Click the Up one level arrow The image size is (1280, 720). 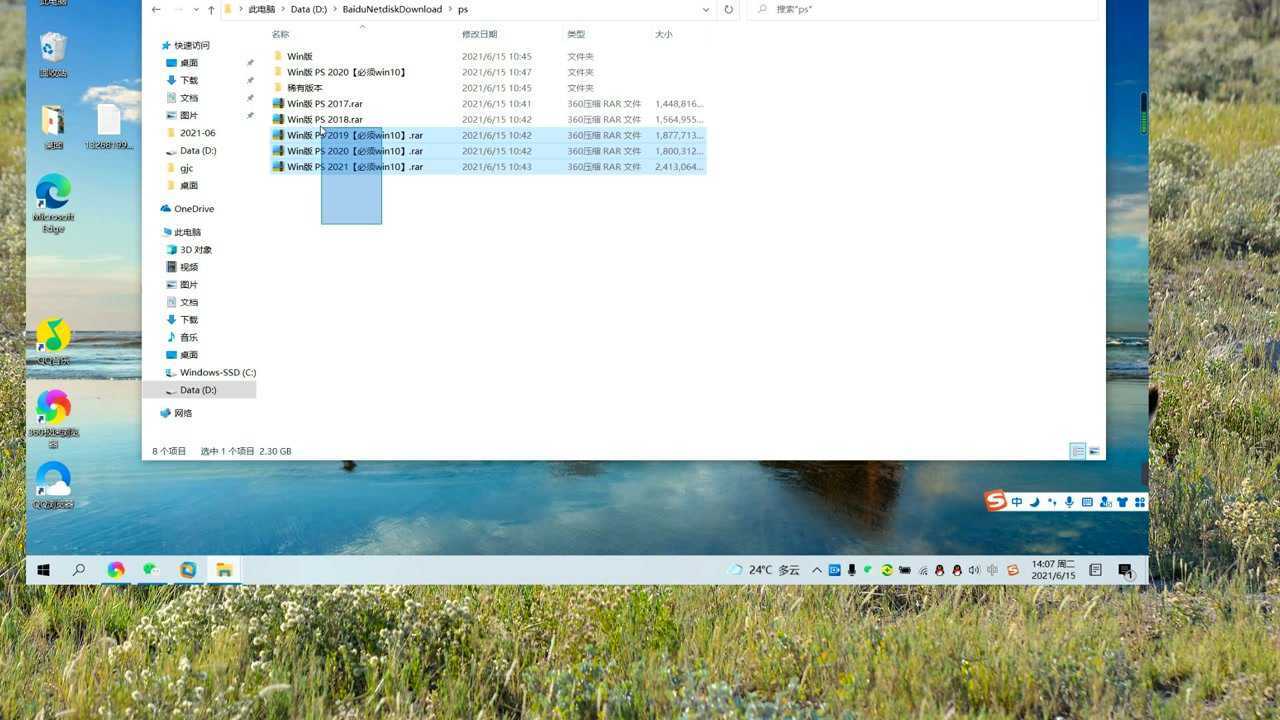coord(211,10)
